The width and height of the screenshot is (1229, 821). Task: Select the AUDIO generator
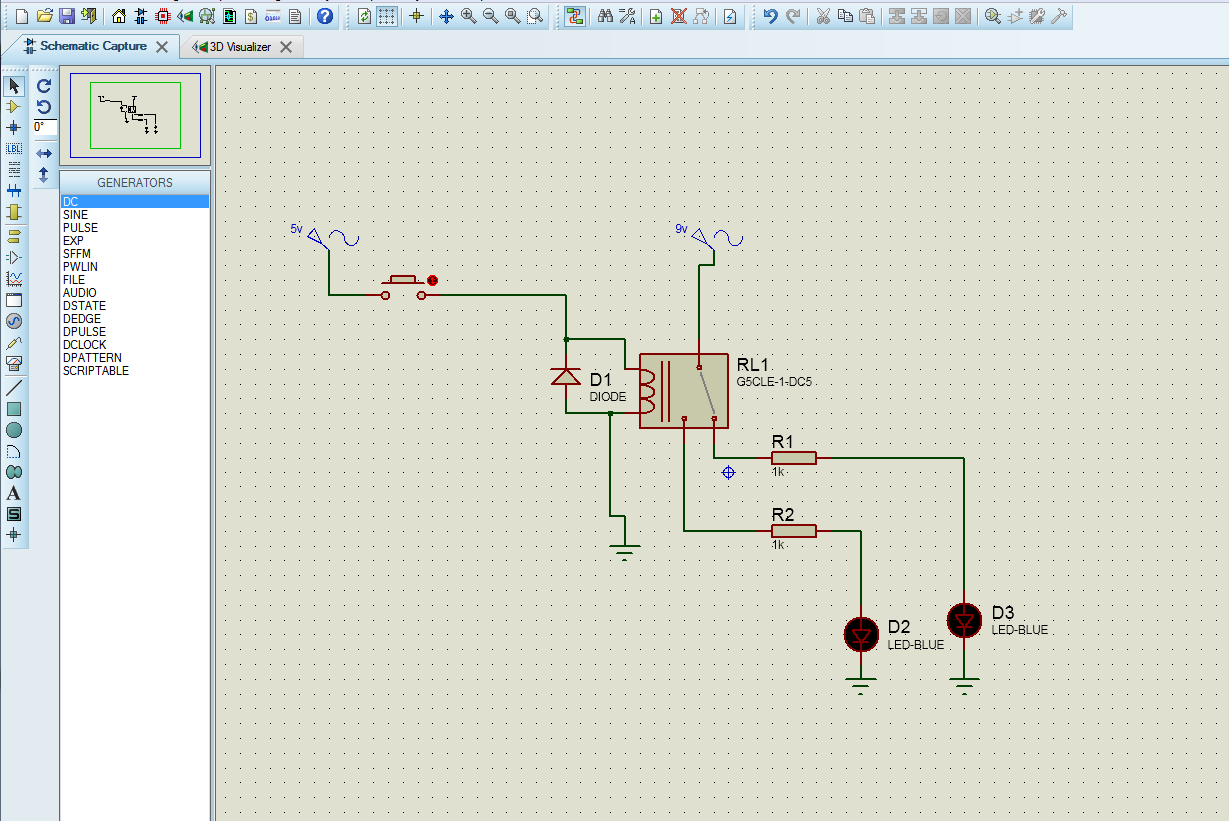pos(135,293)
